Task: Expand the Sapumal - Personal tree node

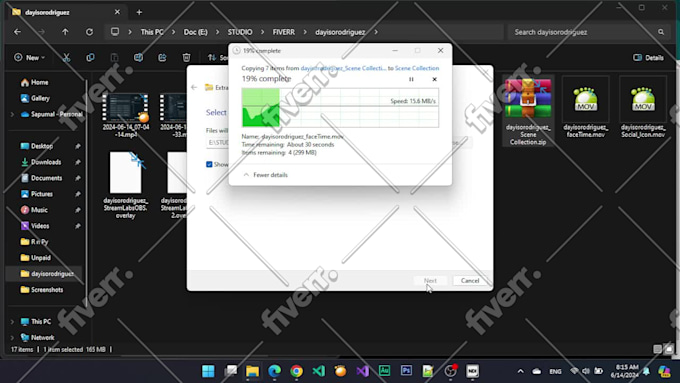Action: (x=12, y=115)
